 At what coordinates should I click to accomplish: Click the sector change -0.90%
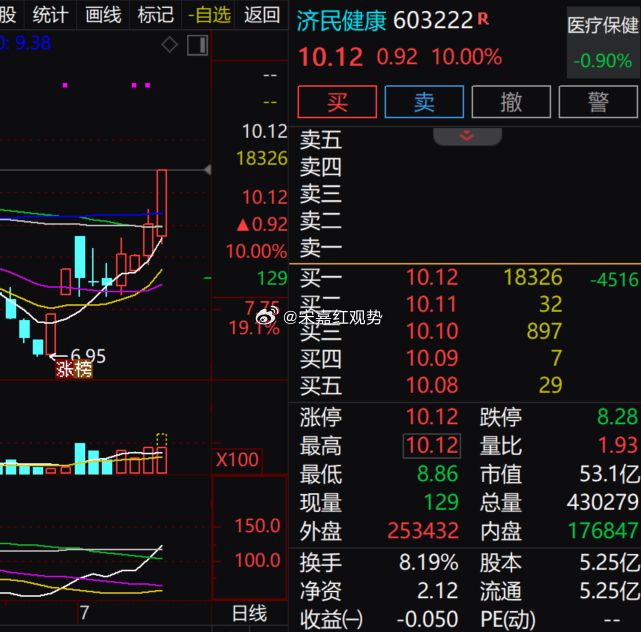point(603,61)
